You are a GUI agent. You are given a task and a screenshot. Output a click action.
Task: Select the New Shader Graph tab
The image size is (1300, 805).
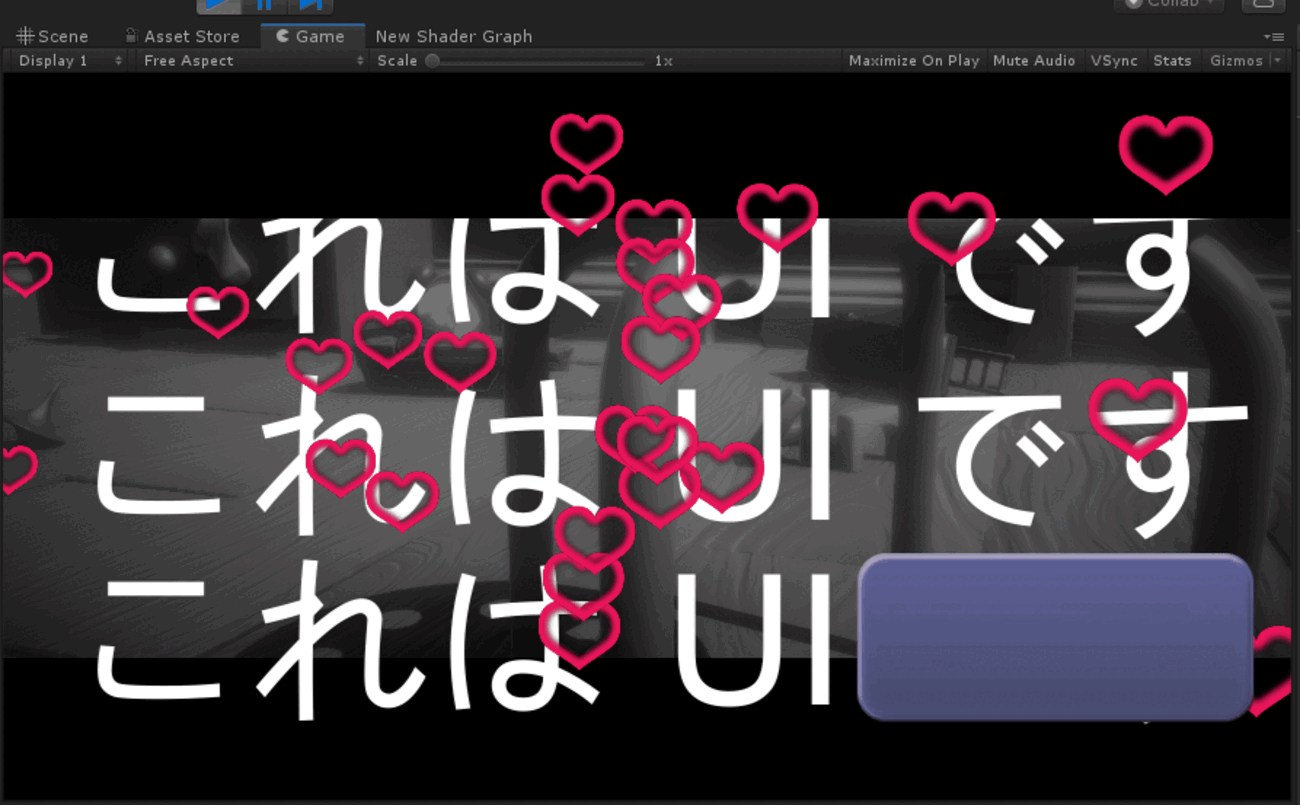[x=453, y=37]
